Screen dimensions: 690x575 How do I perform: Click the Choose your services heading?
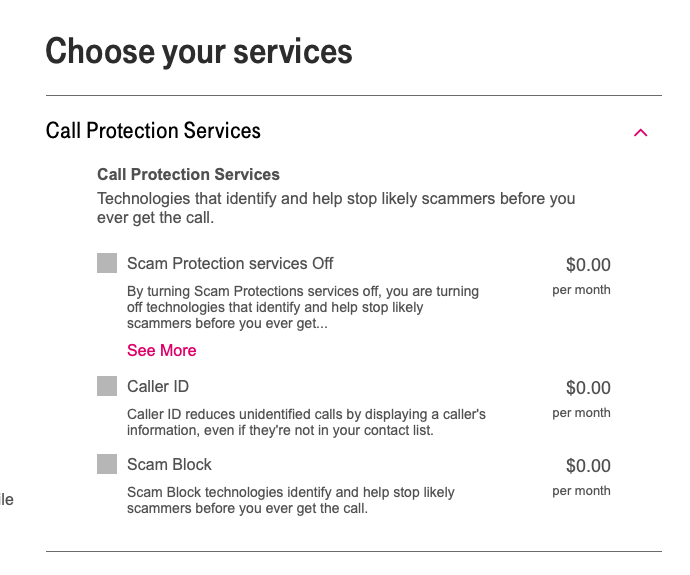click(199, 51)
